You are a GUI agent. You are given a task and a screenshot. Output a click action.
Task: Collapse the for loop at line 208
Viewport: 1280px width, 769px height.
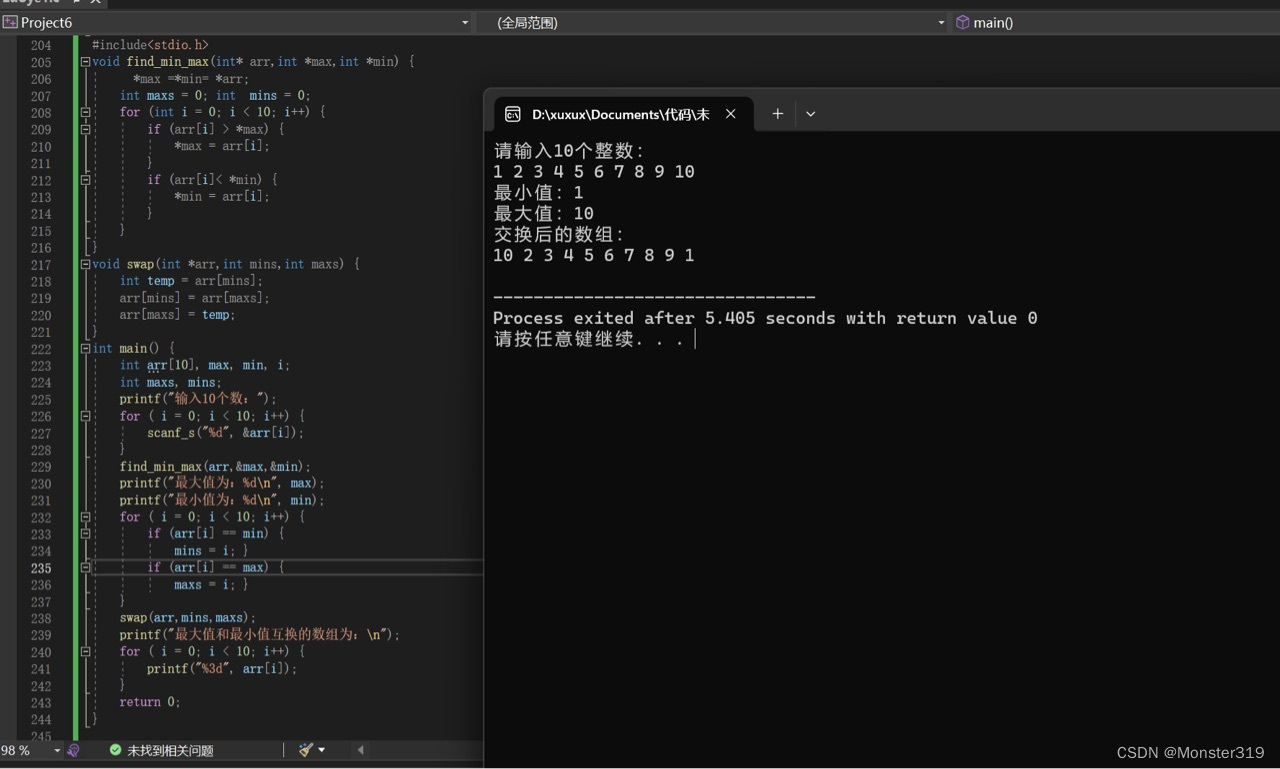pos(86,112)
